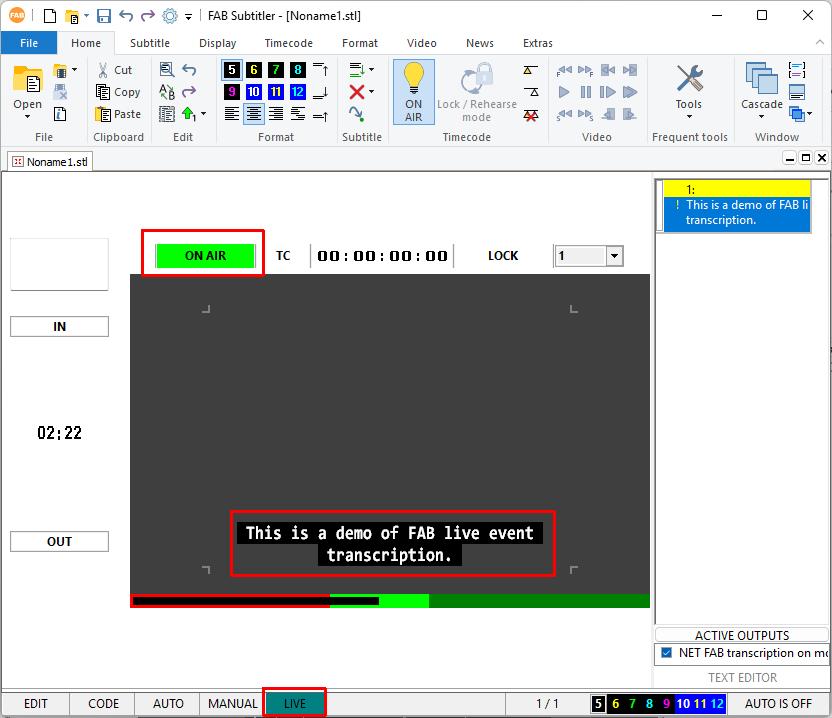The image size is (832, 718).
Task: Click the Paste clipboard icon
Action: coord(103,114)
